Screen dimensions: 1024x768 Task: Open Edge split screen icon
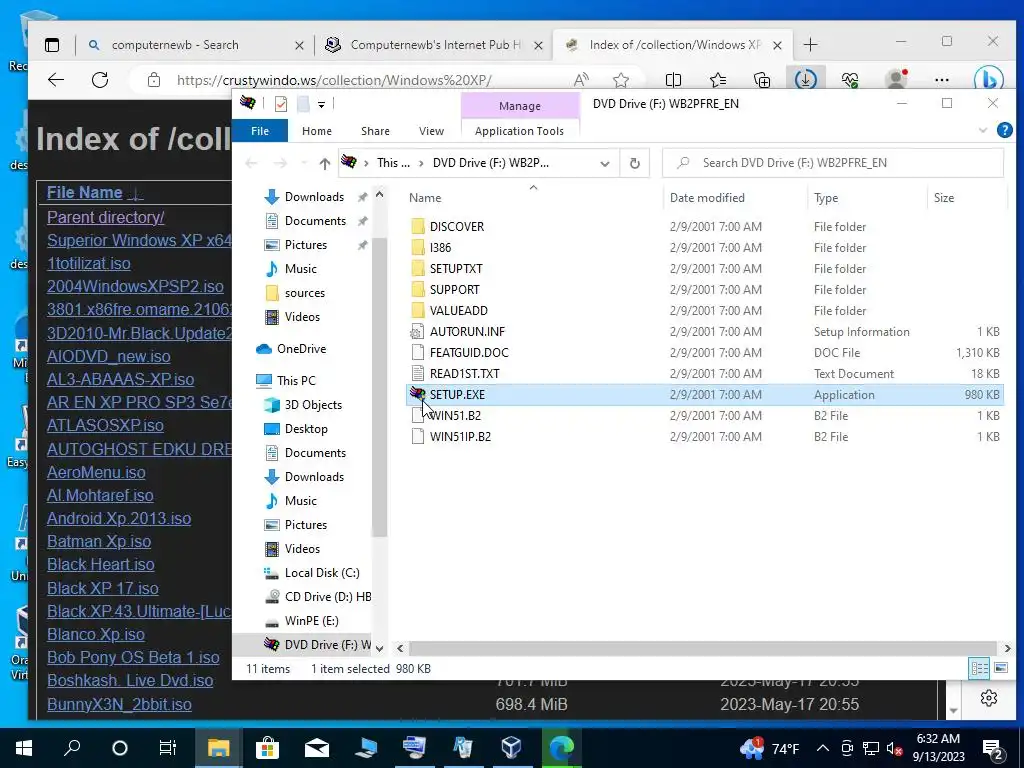[x=673, y=80]
